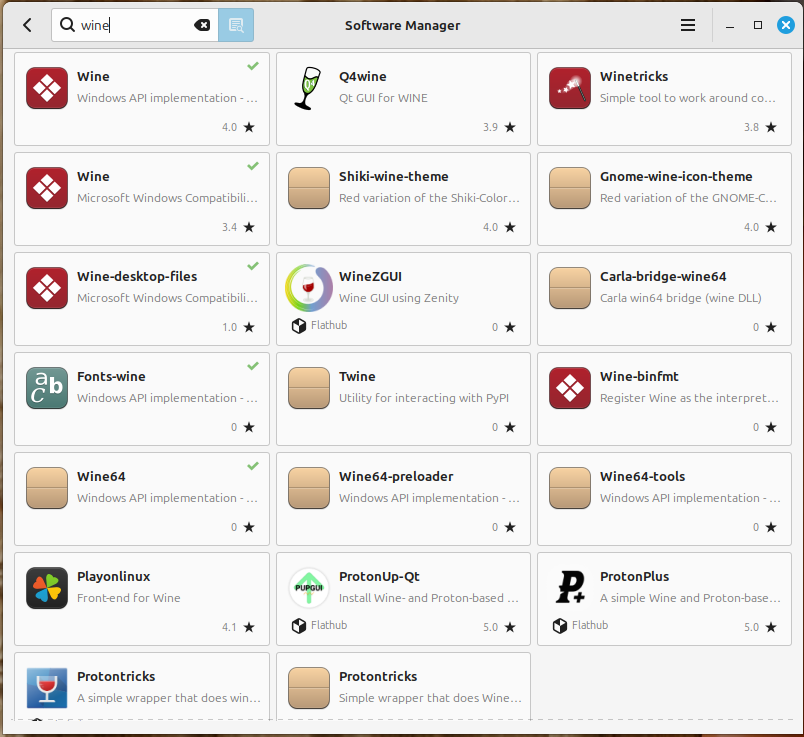
Task: Open Protontricks wine glass icon
Action: (x=47, y=688)
